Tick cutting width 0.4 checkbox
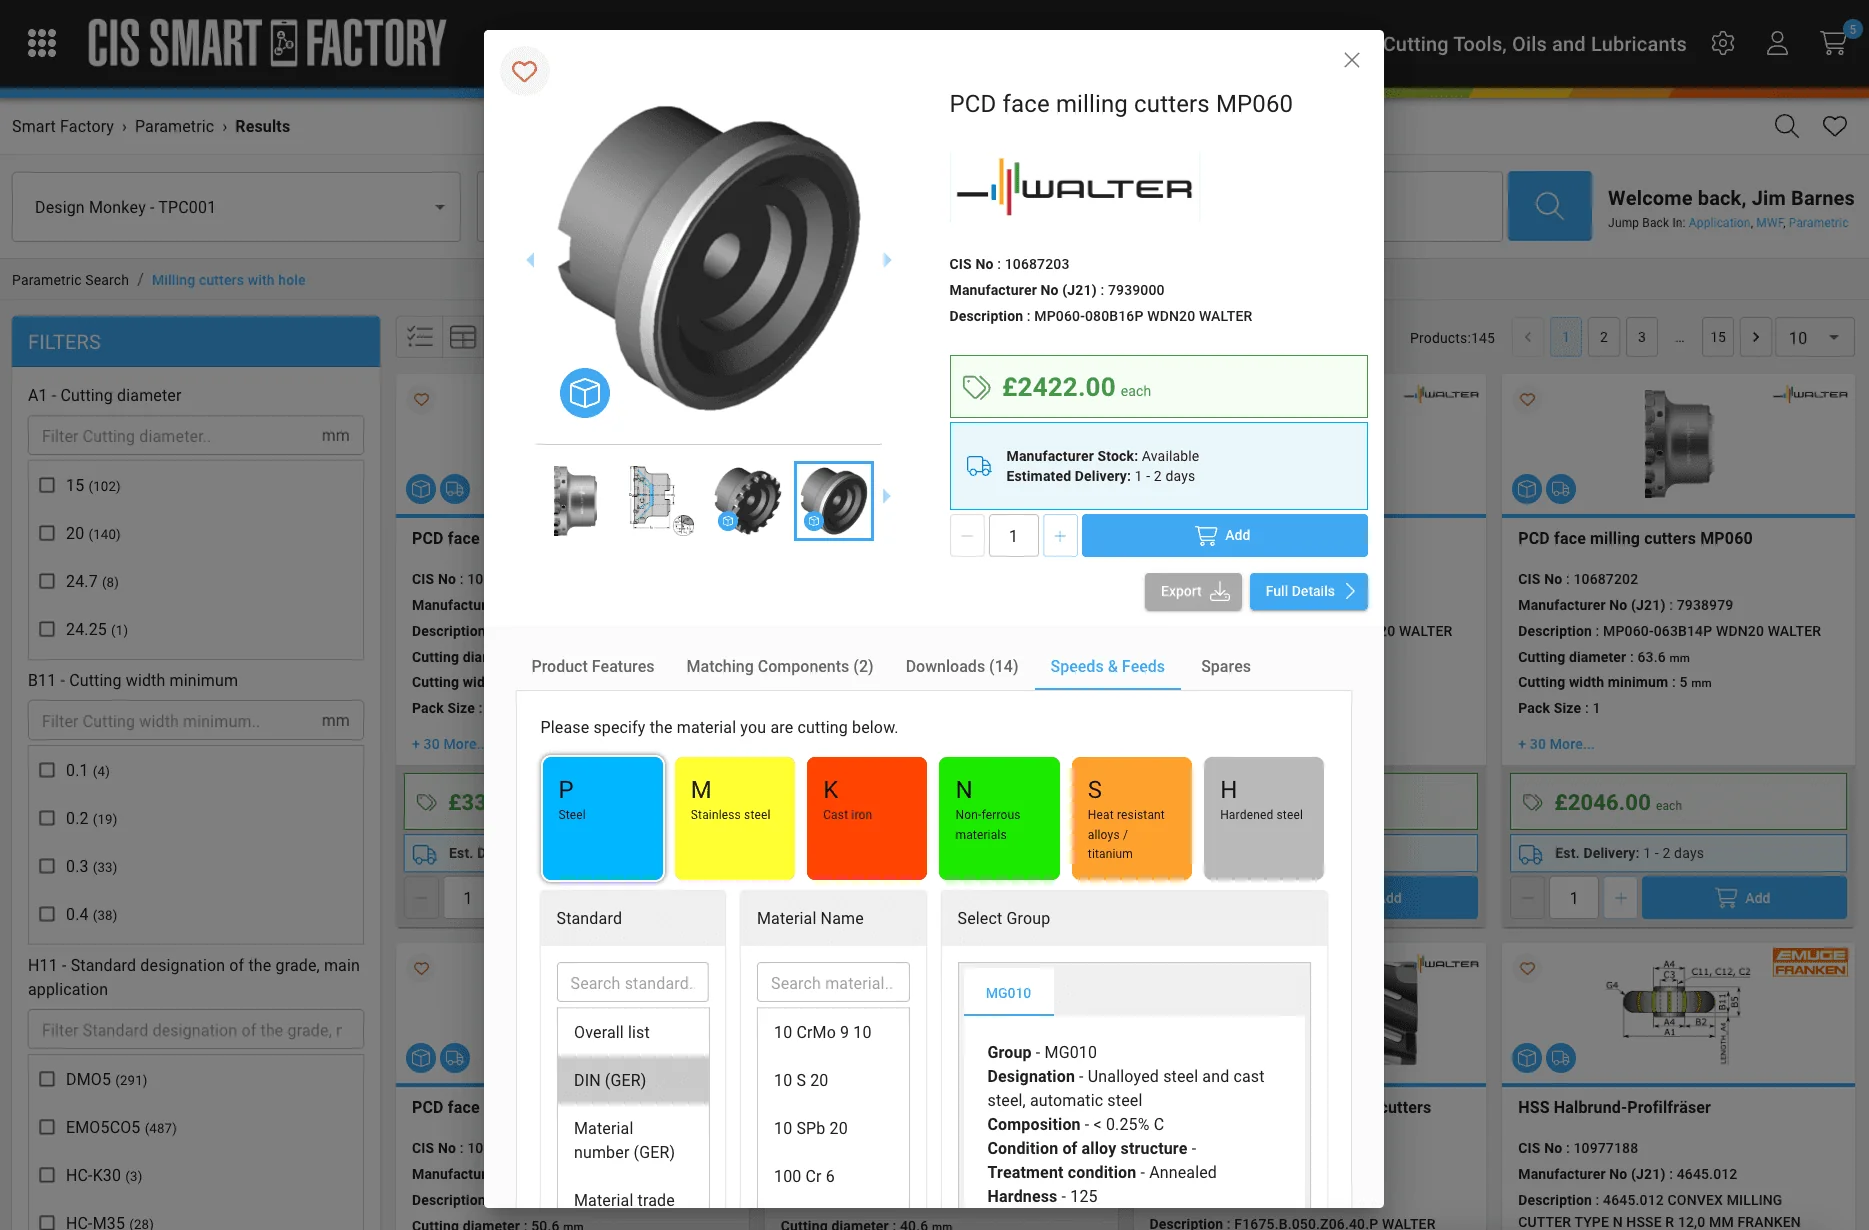 [x=47, y=914]
